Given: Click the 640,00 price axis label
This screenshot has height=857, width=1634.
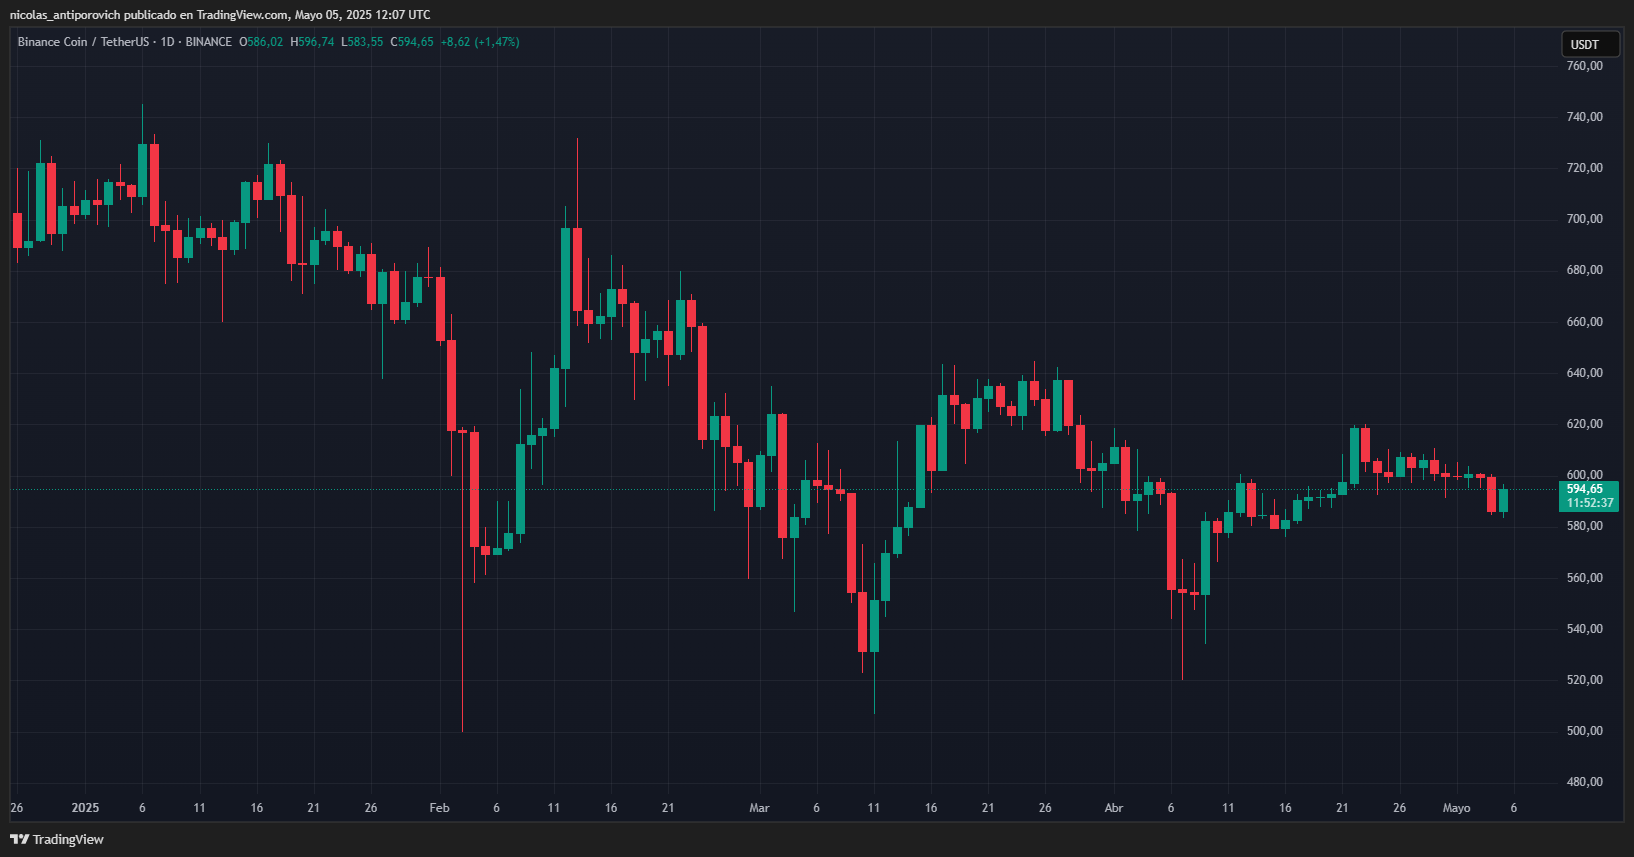Looking at the screenshot, I should click(1584, 373).
